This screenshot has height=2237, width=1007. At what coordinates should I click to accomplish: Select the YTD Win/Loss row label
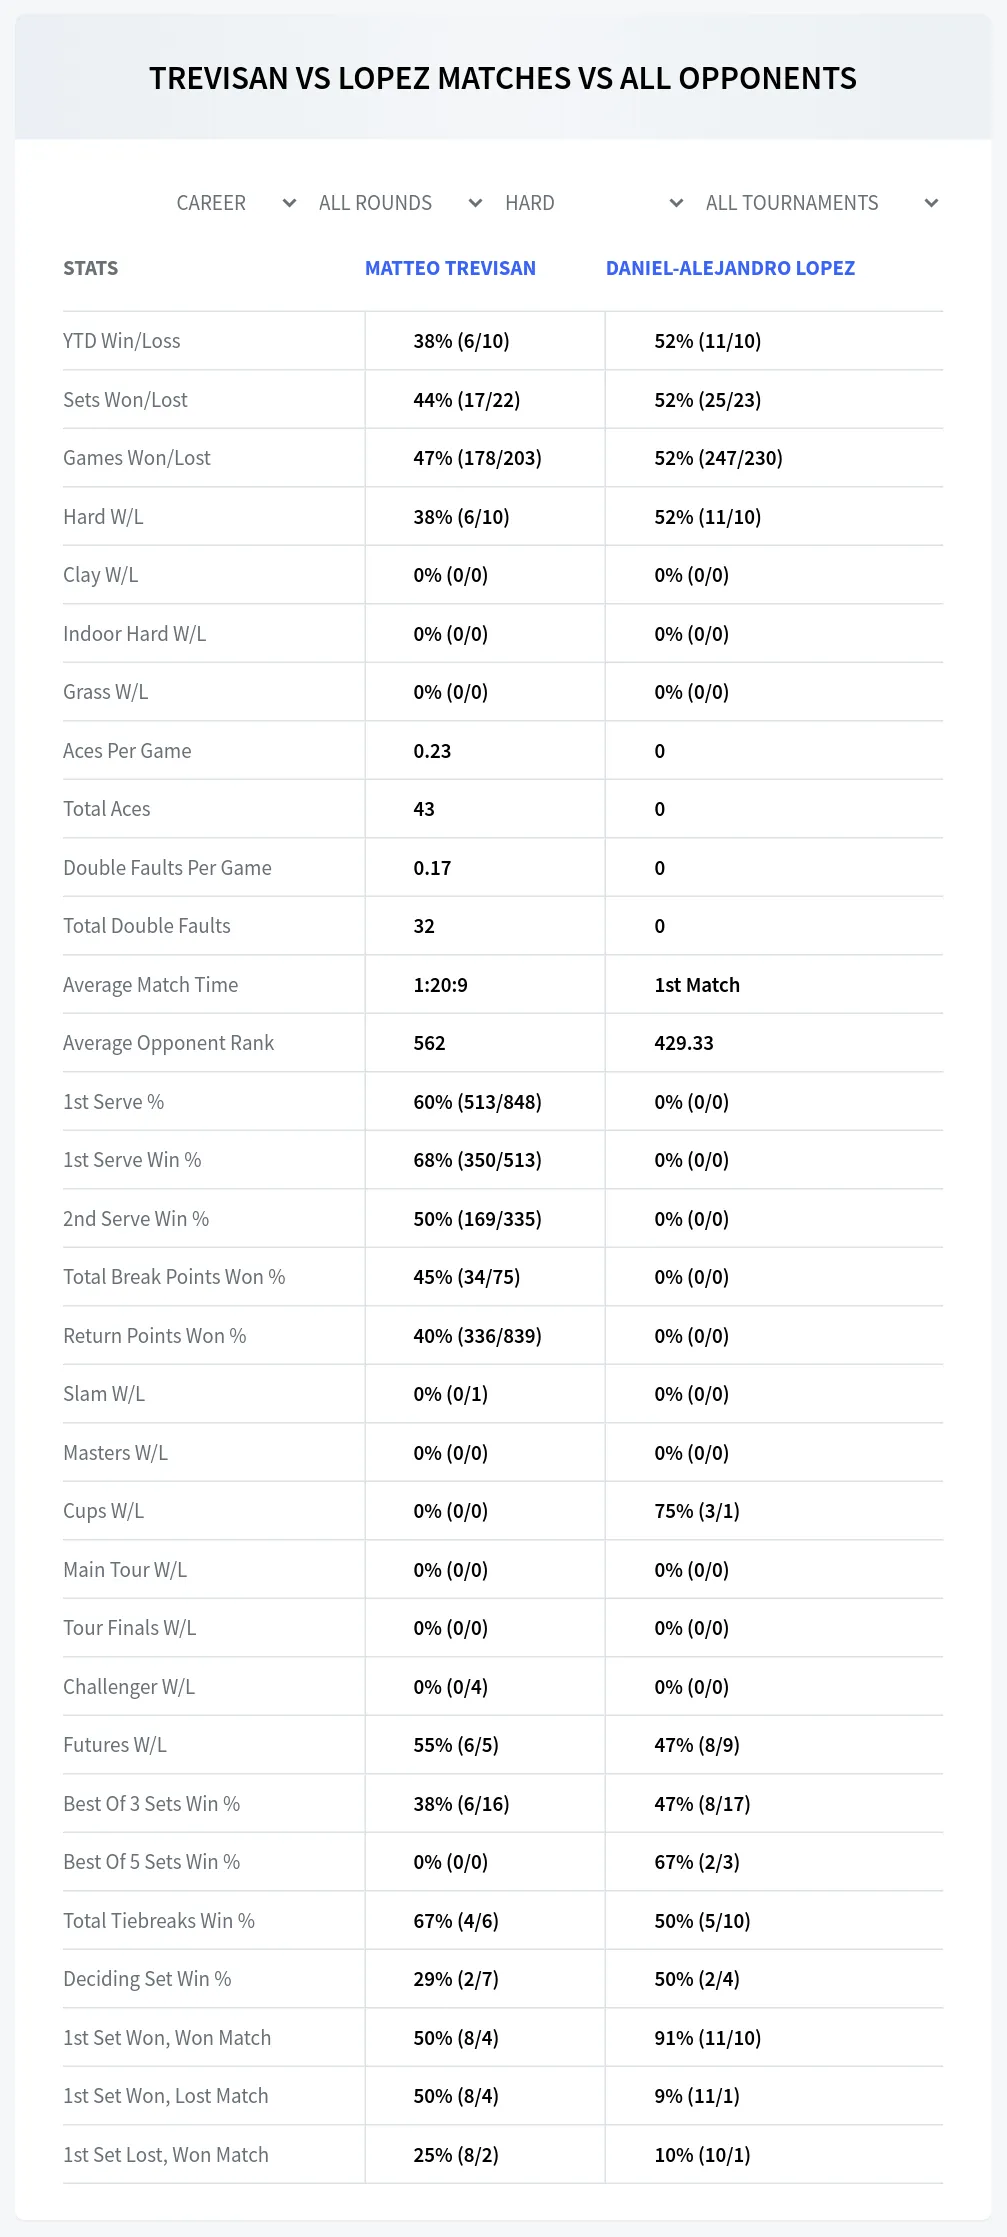point(122,341)
